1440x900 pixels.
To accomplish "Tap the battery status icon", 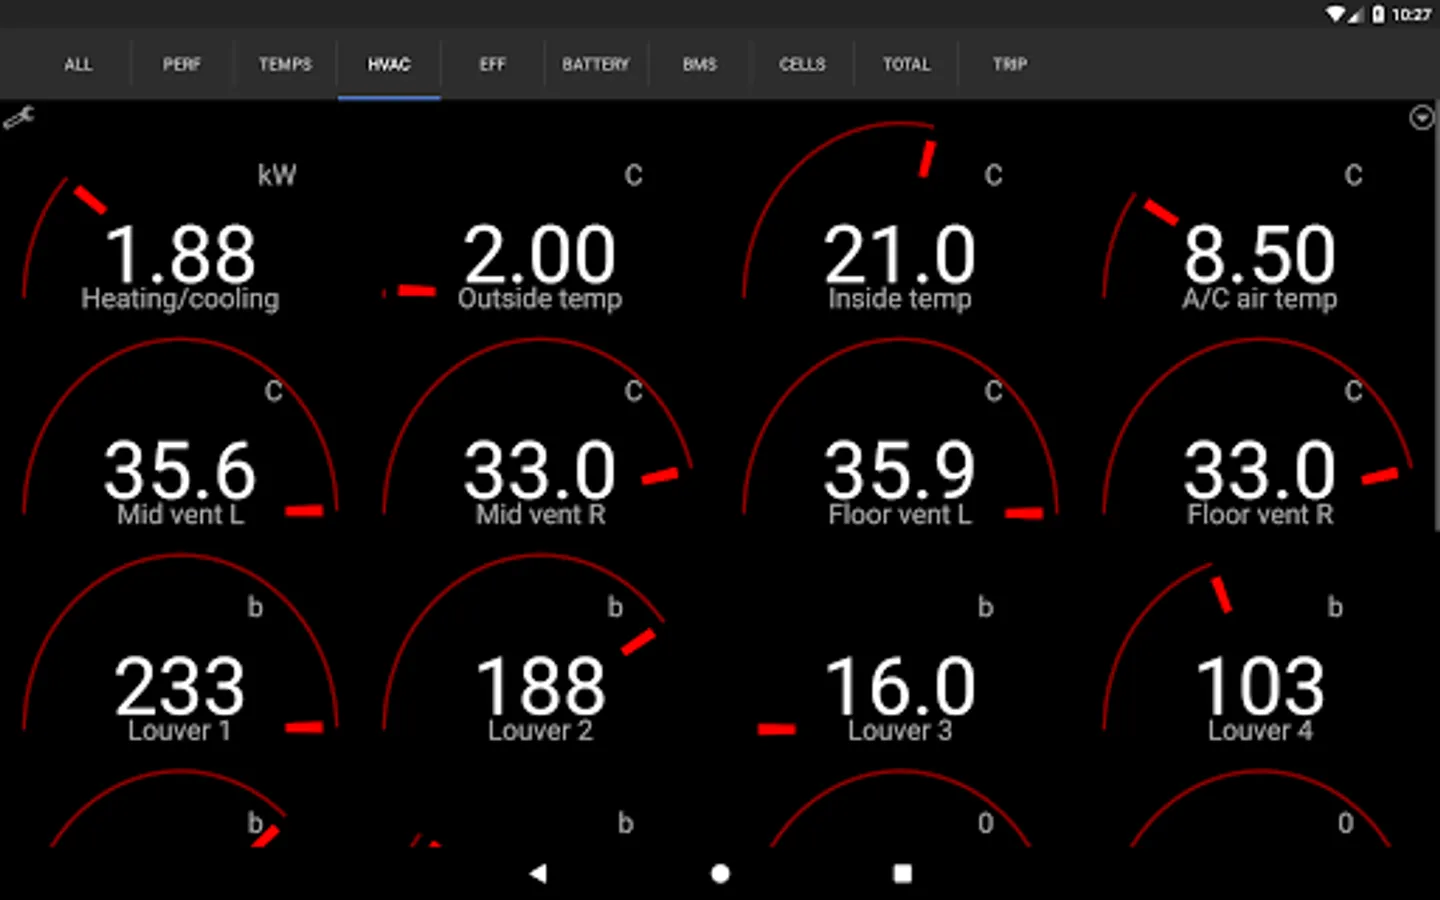I will pyautogui.click(x=1378, y=14).
